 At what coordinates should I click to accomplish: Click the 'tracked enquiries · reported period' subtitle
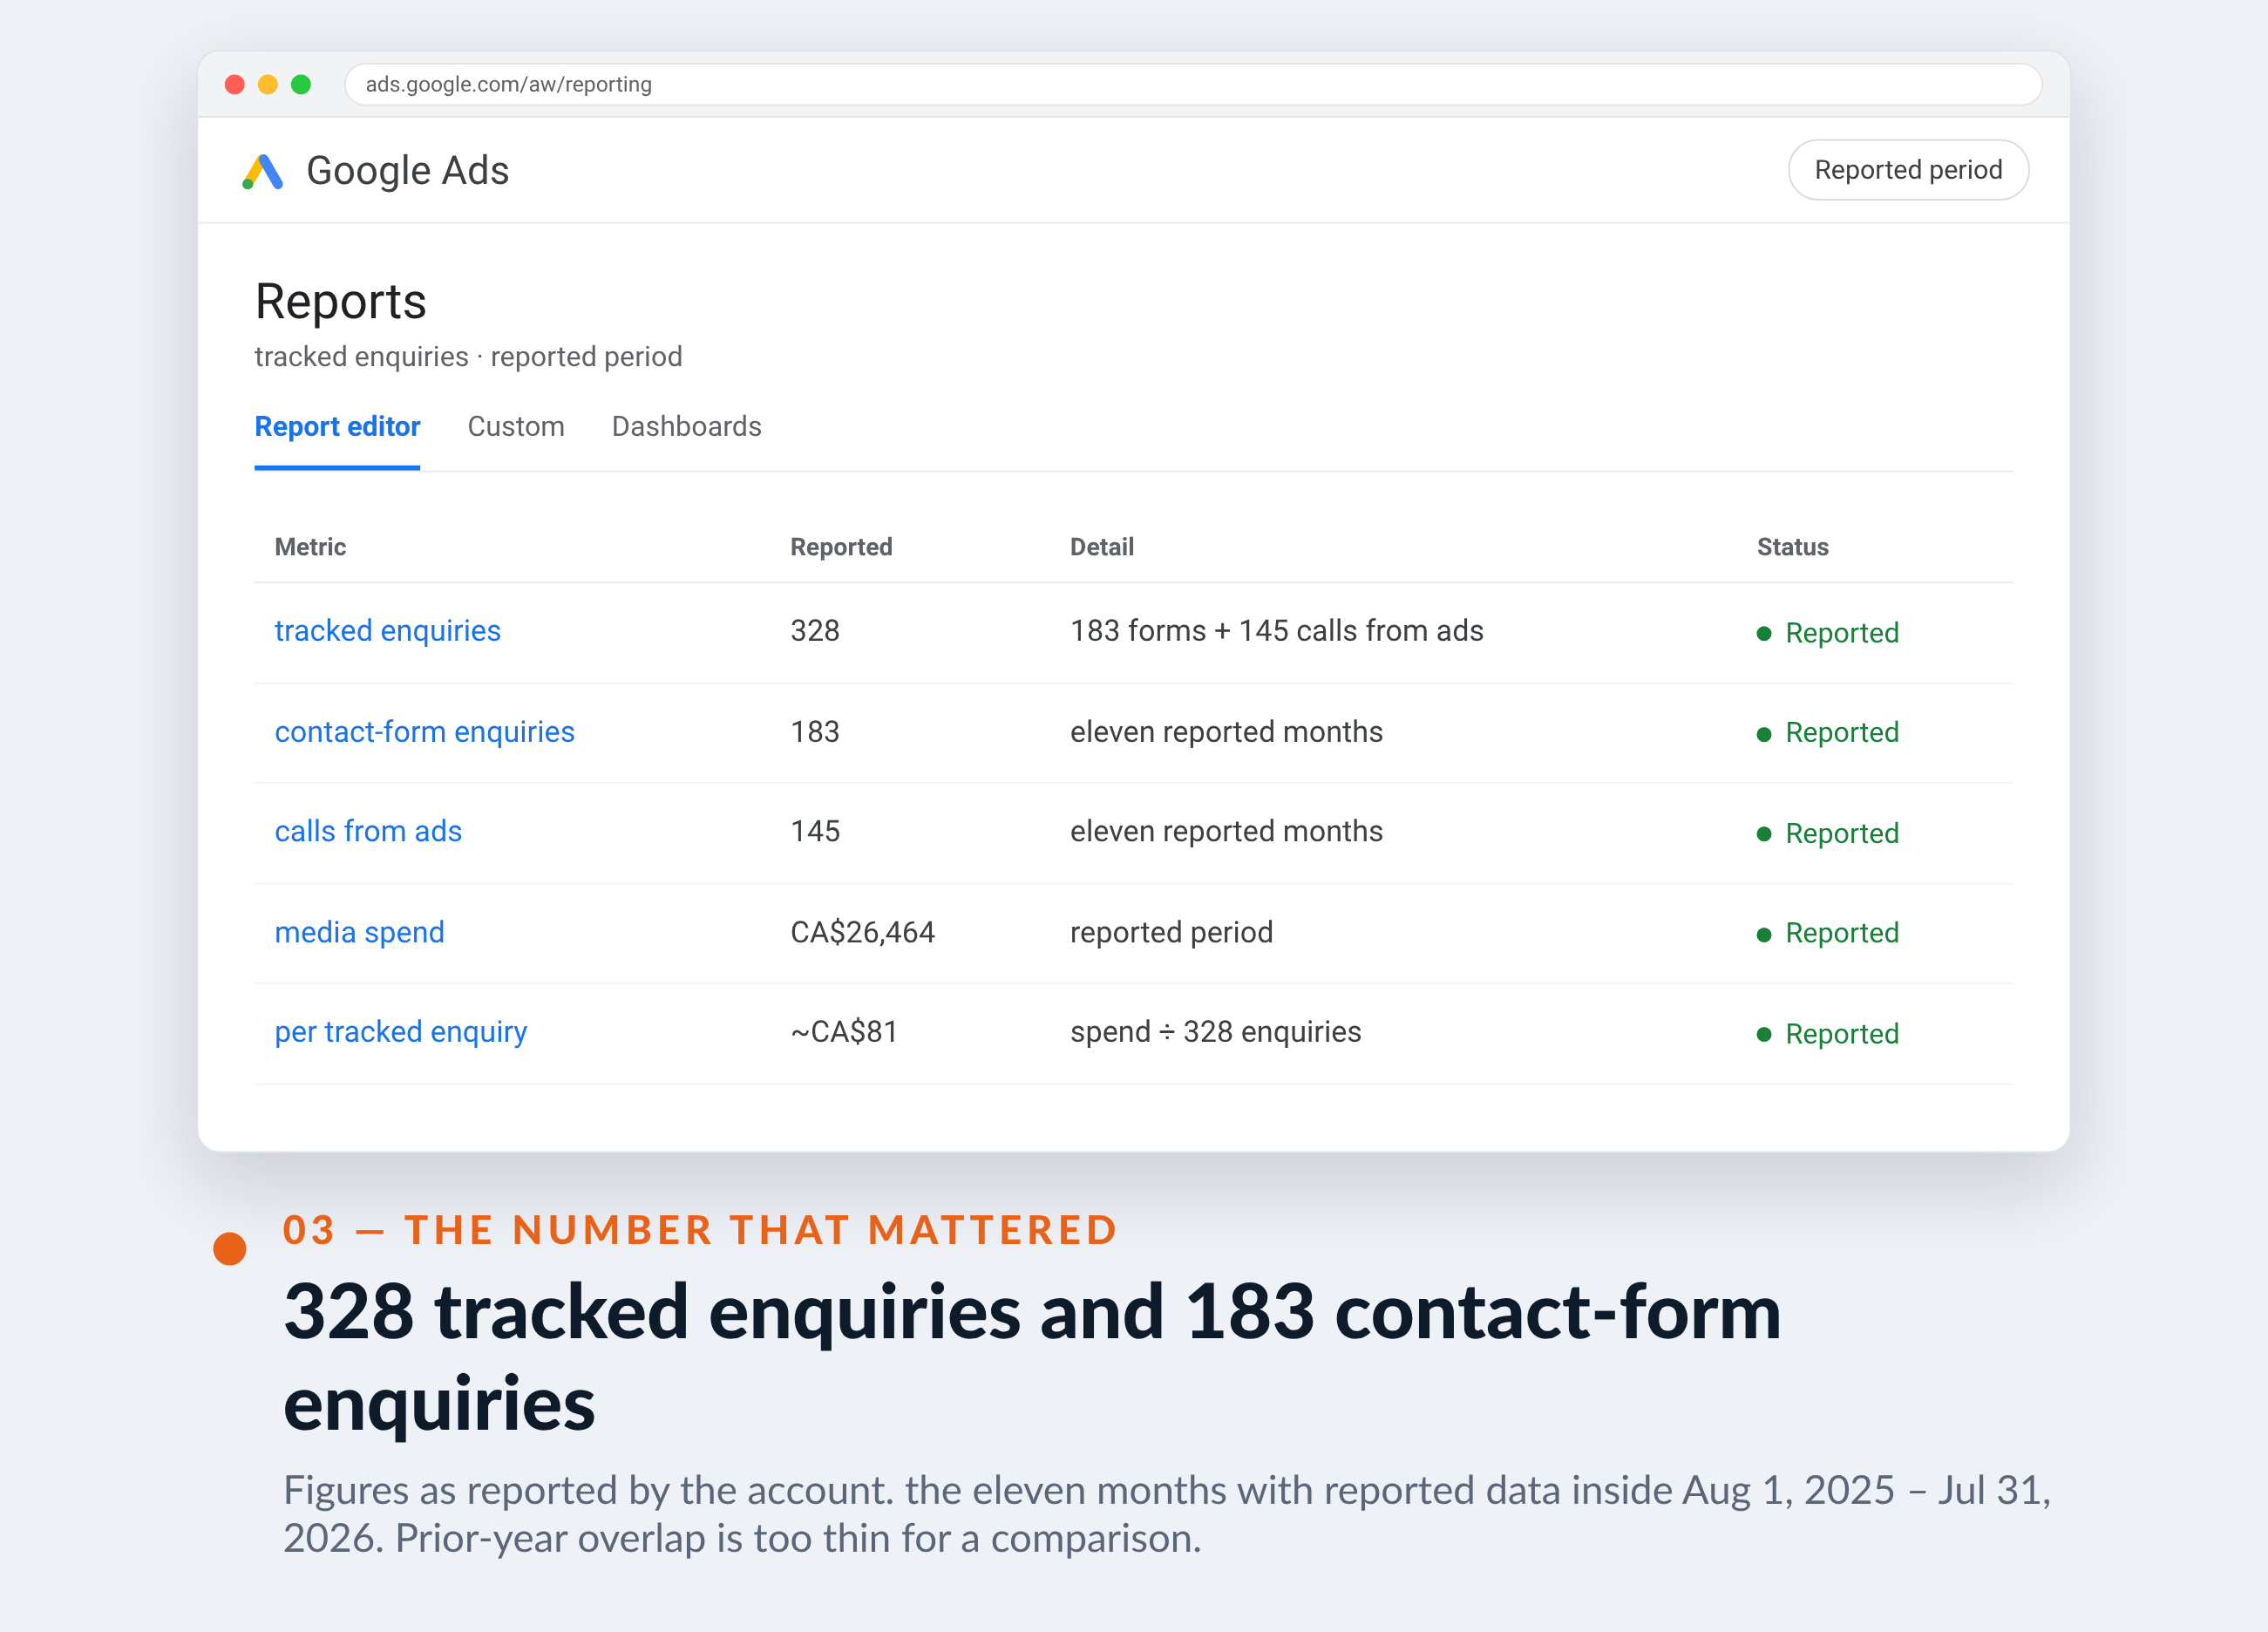click(469, 357)
